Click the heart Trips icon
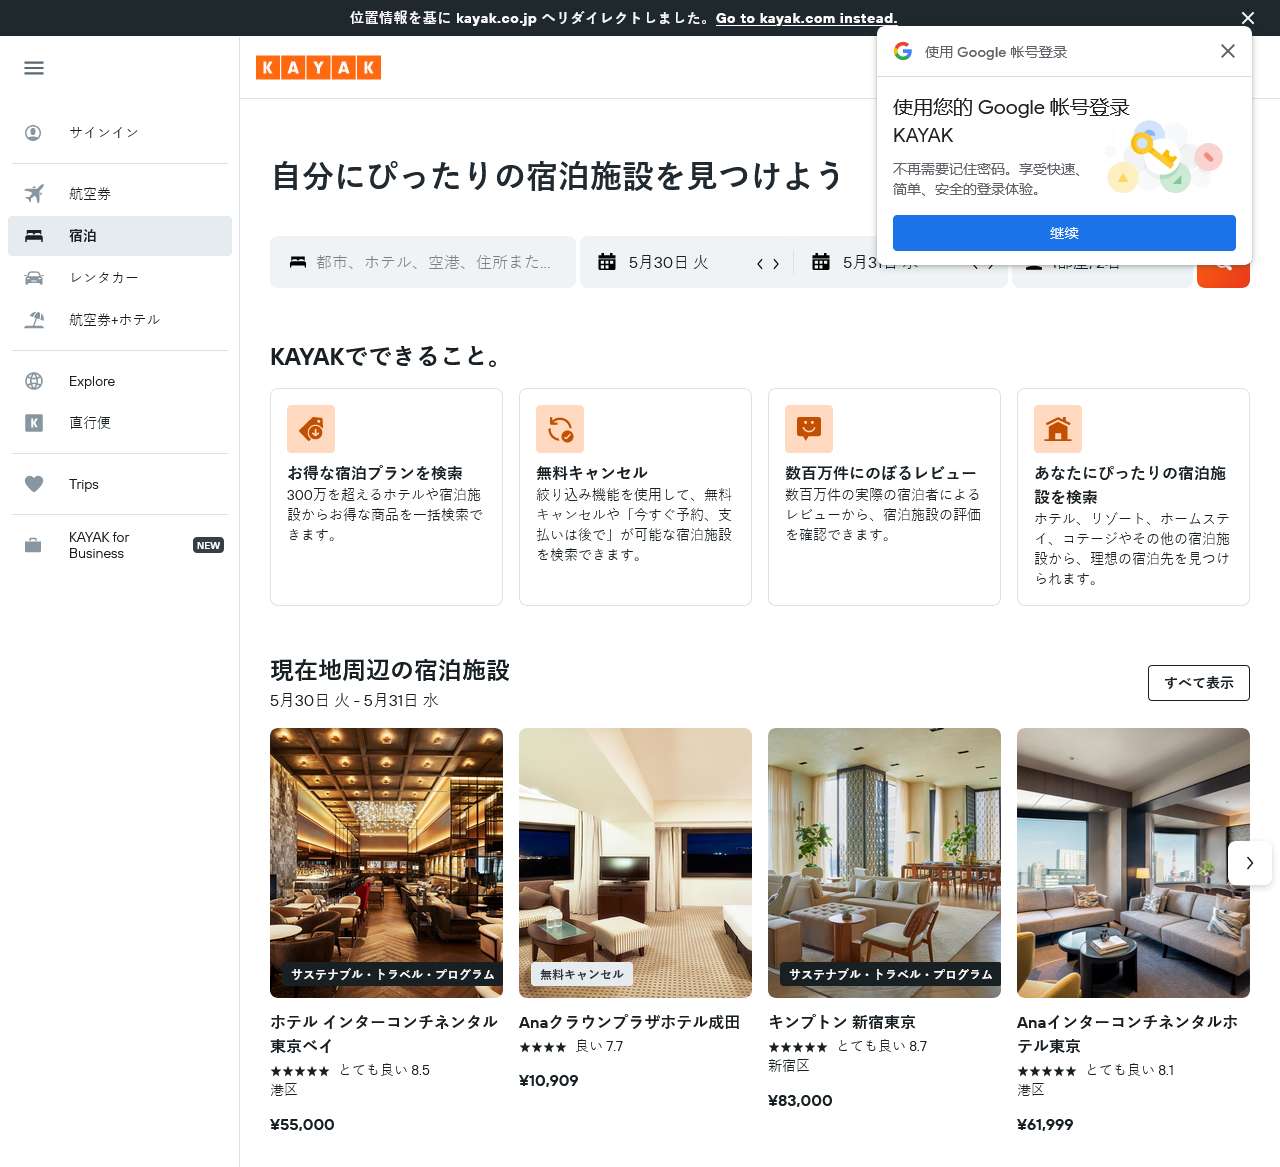 (34, 484)
